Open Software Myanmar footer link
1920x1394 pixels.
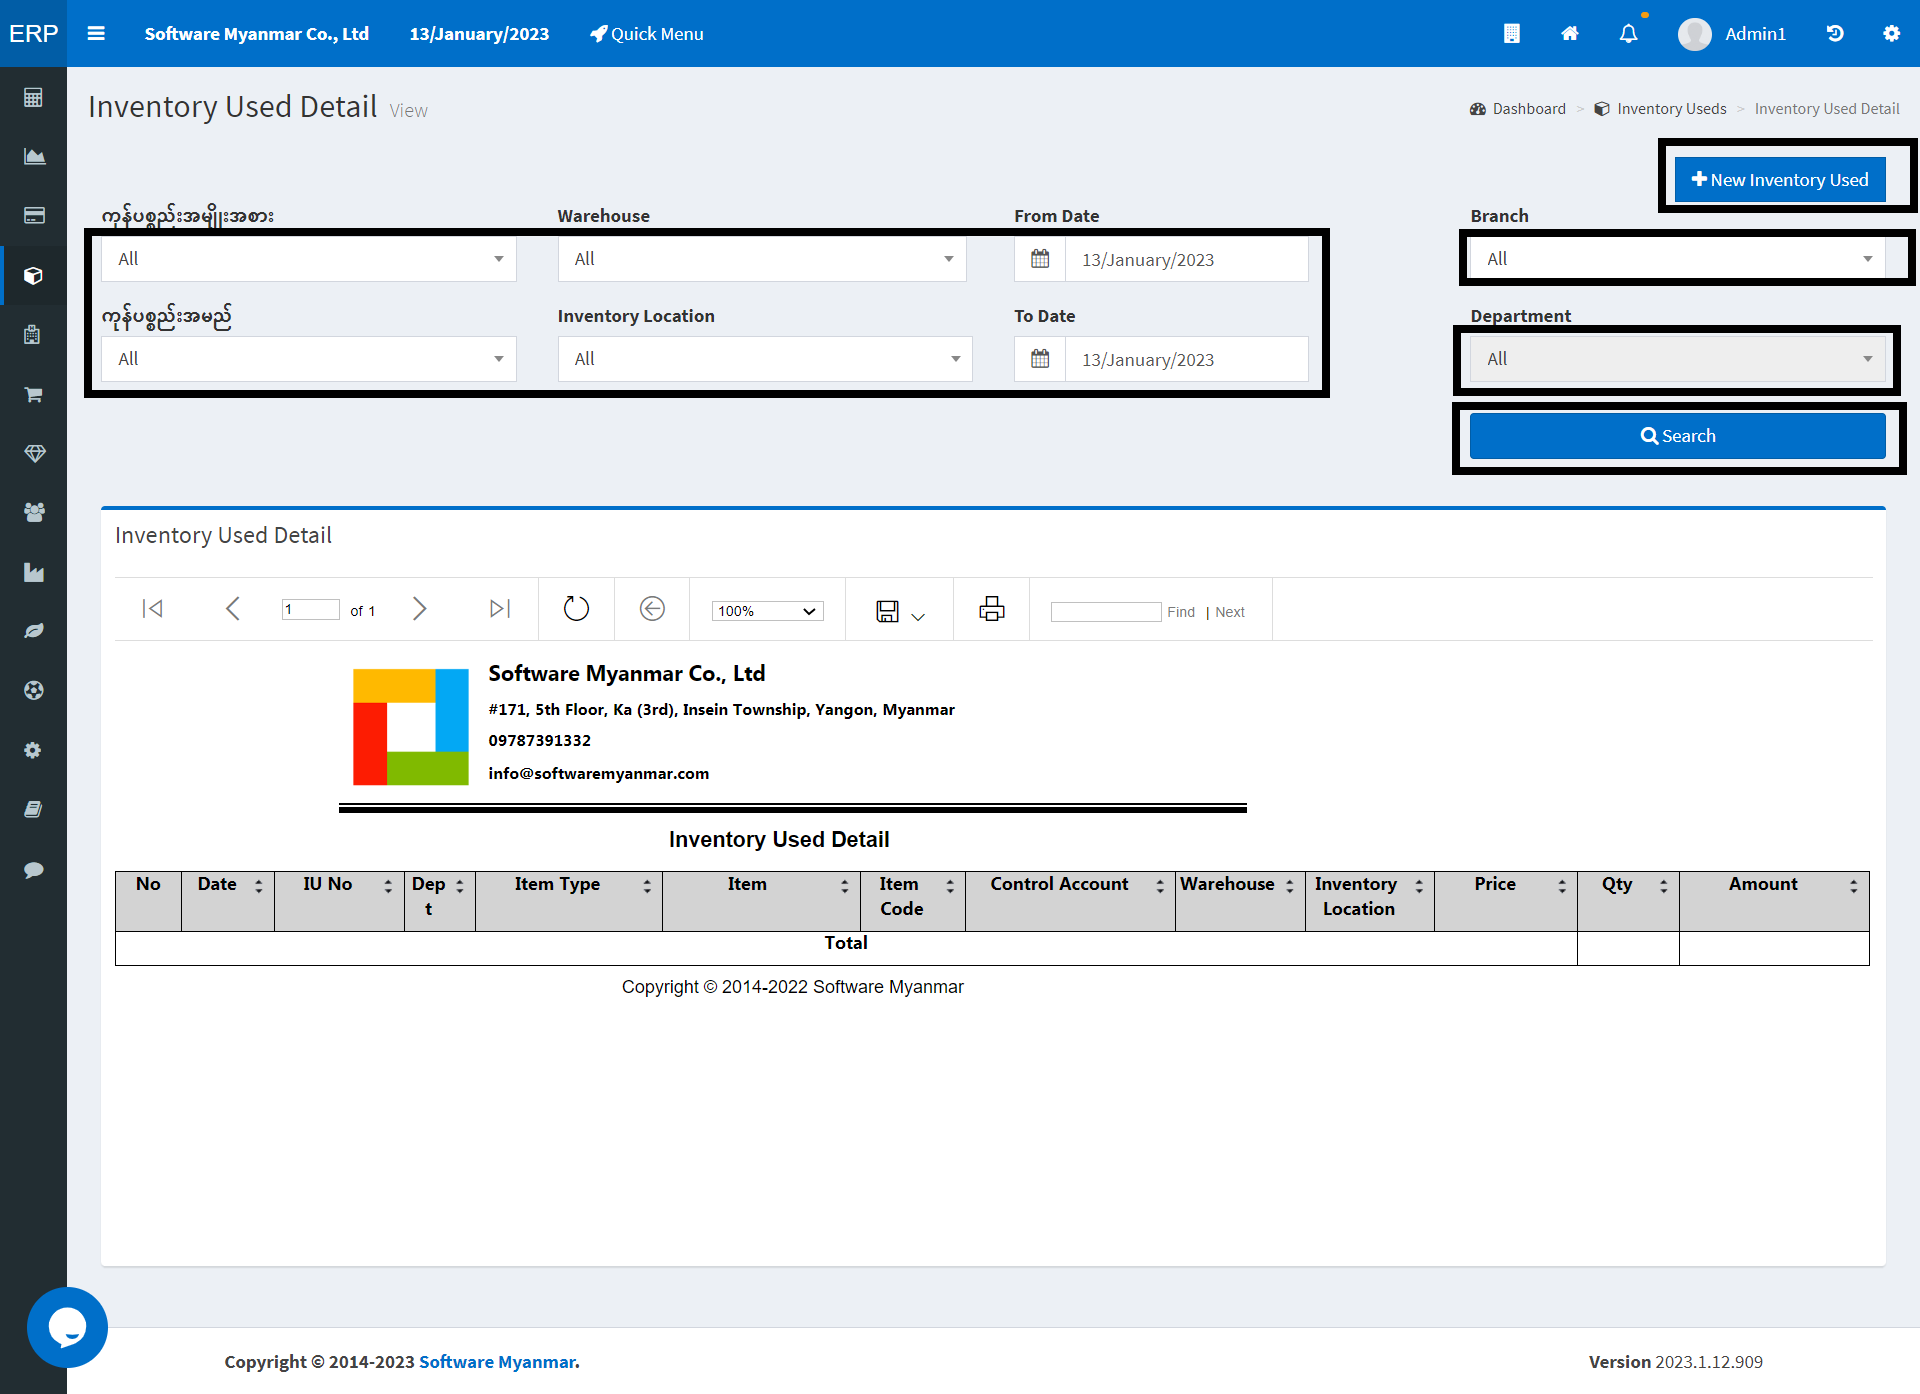(497, 1361)
